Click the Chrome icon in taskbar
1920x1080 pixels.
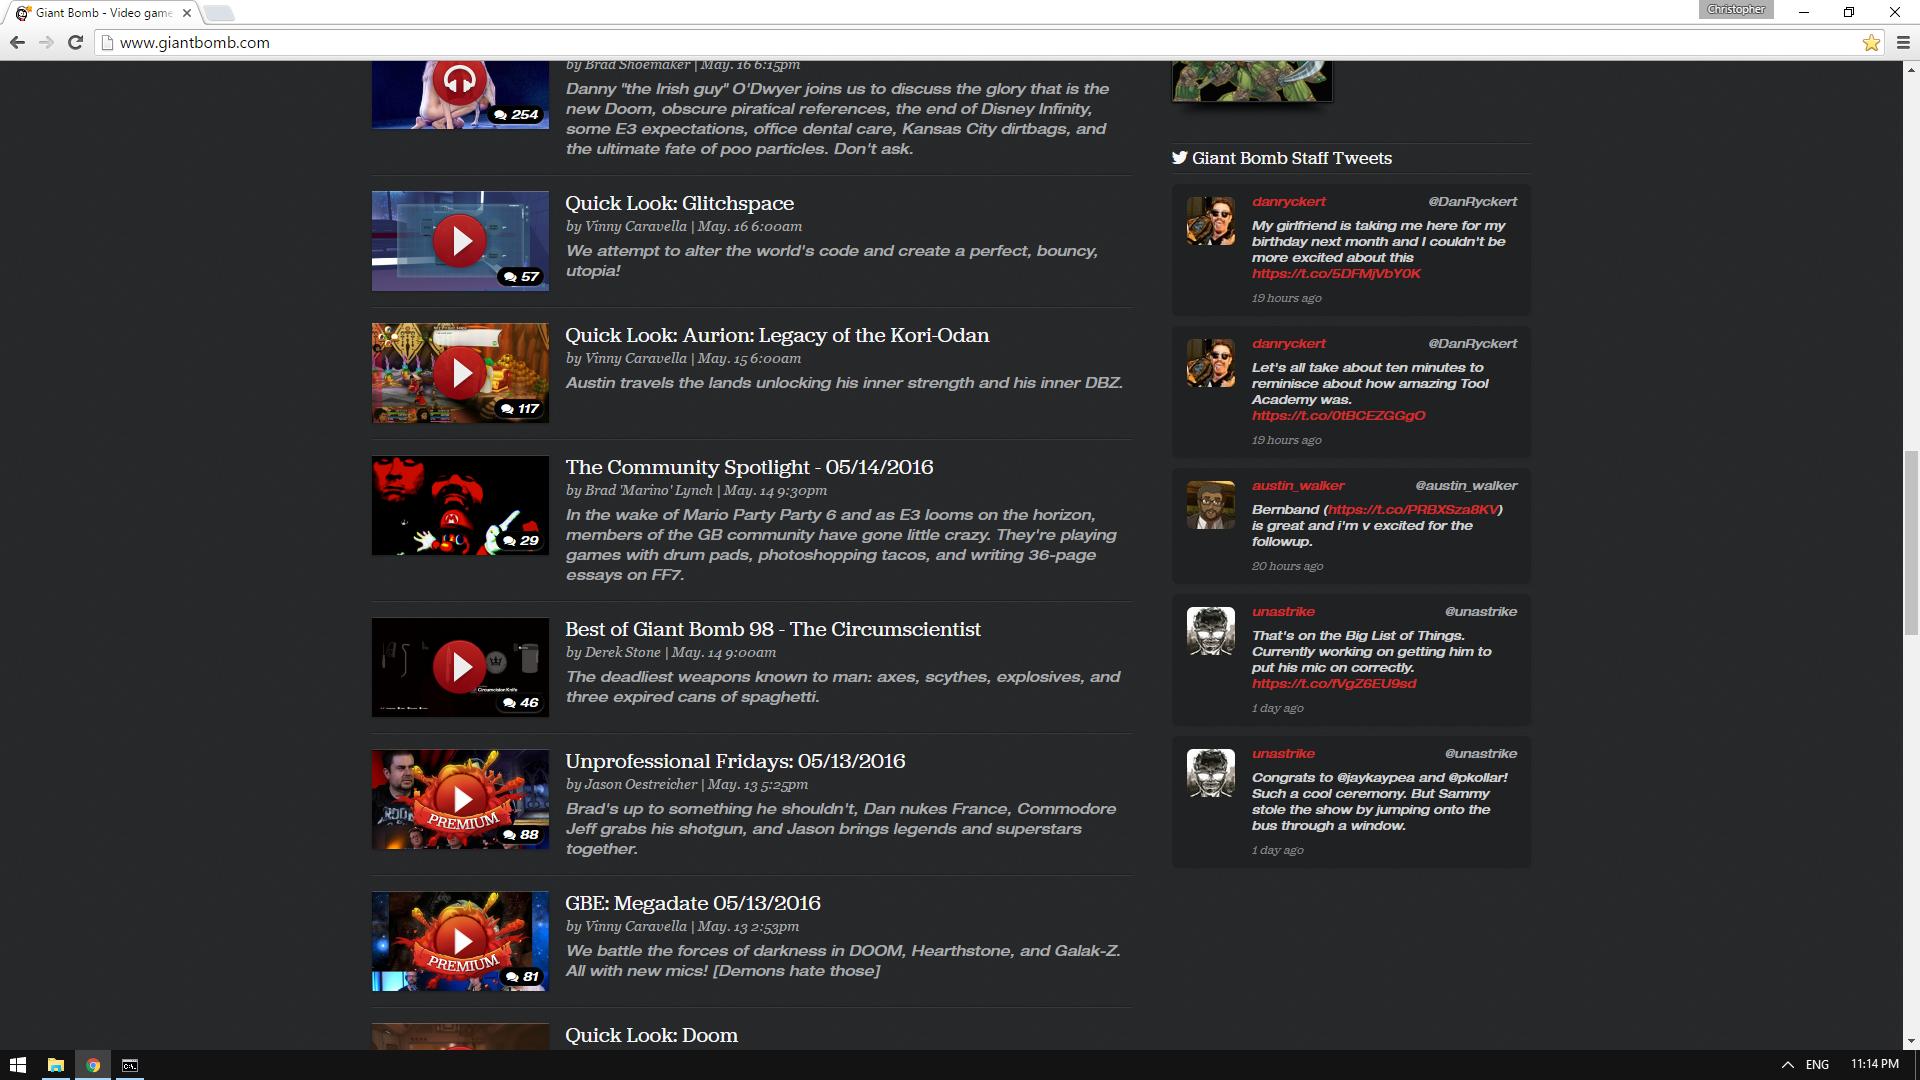(x=93, y=1065)
